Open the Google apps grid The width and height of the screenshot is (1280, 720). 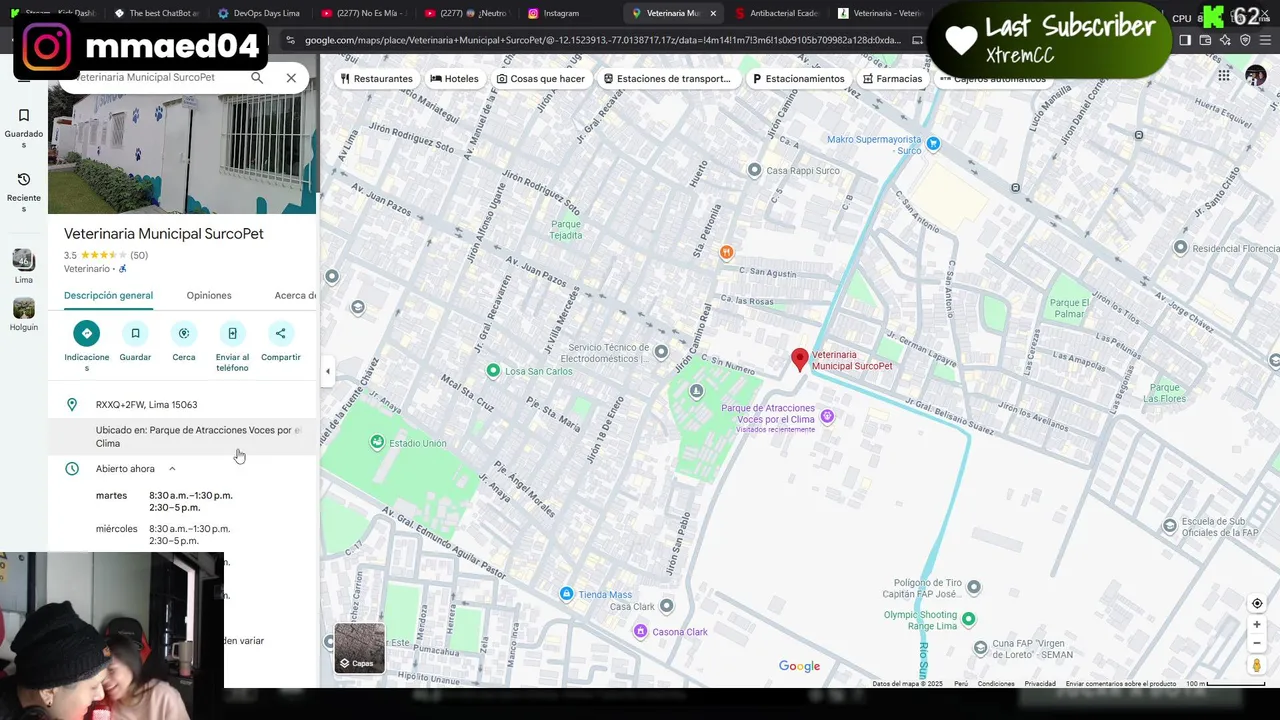click(1224, 75)
